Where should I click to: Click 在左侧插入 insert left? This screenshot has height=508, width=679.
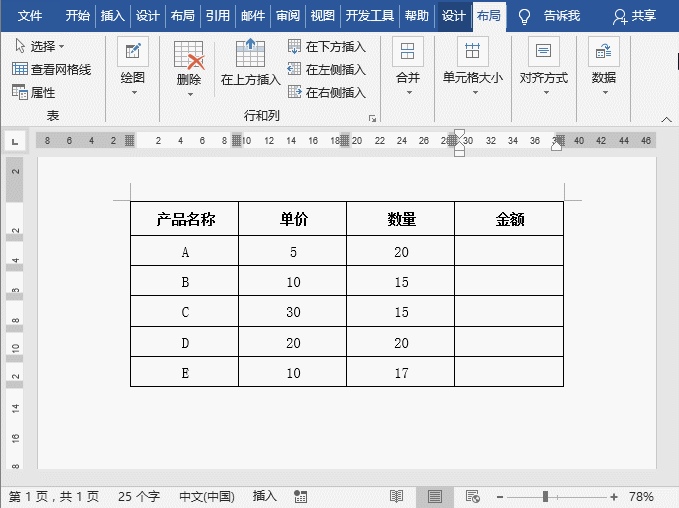pyautogui.click(x=327, y=69)
